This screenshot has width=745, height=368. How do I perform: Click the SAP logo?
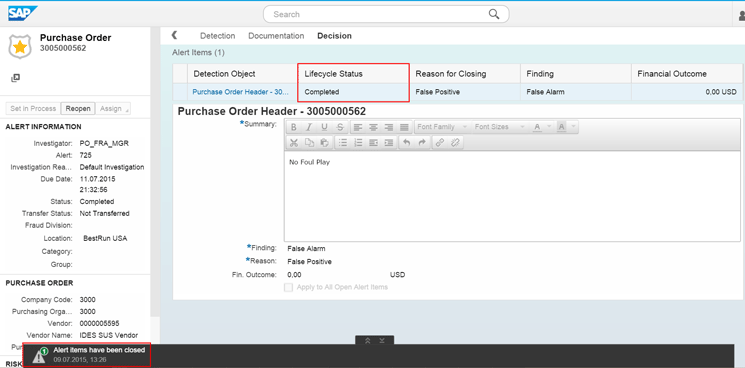coord(22,13)
